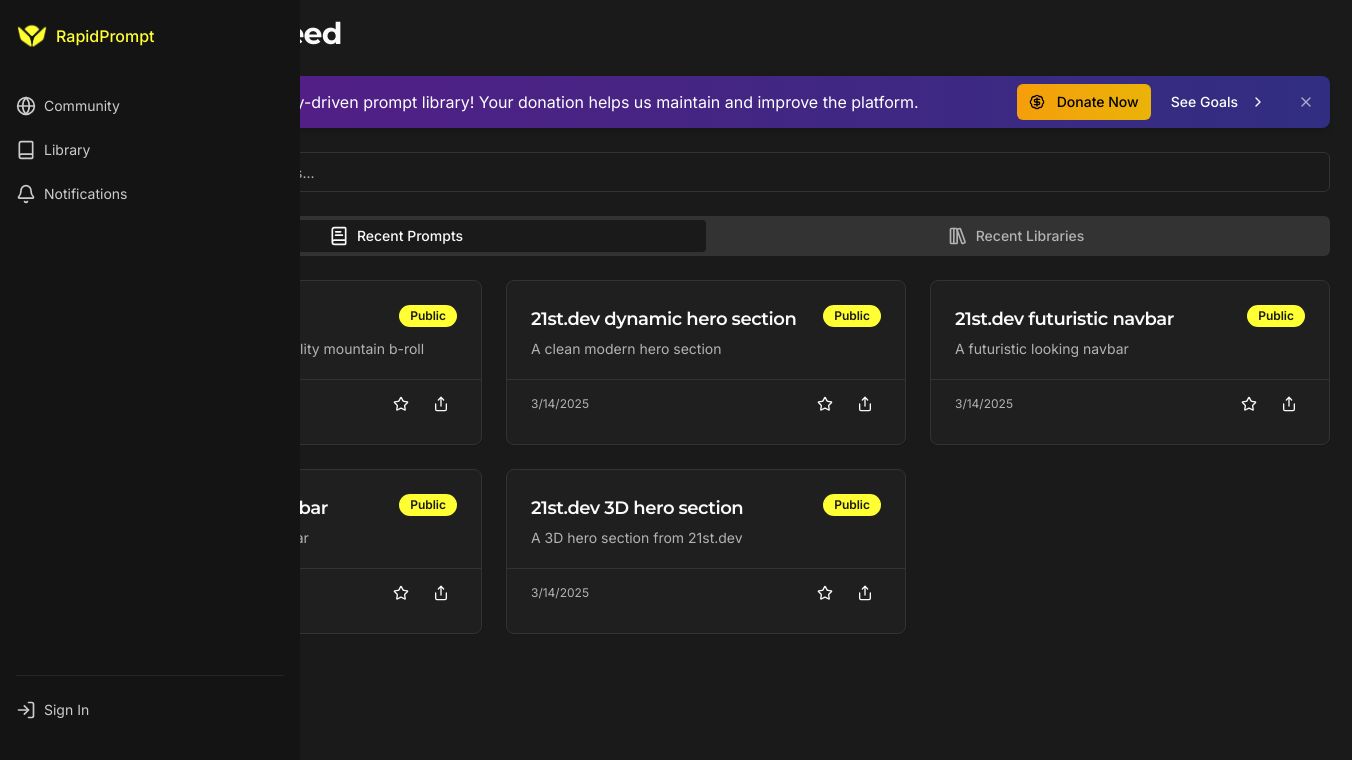The image size is (1352, 760).
Task: Click the Sign In link
Action: [x=66, y=710]
